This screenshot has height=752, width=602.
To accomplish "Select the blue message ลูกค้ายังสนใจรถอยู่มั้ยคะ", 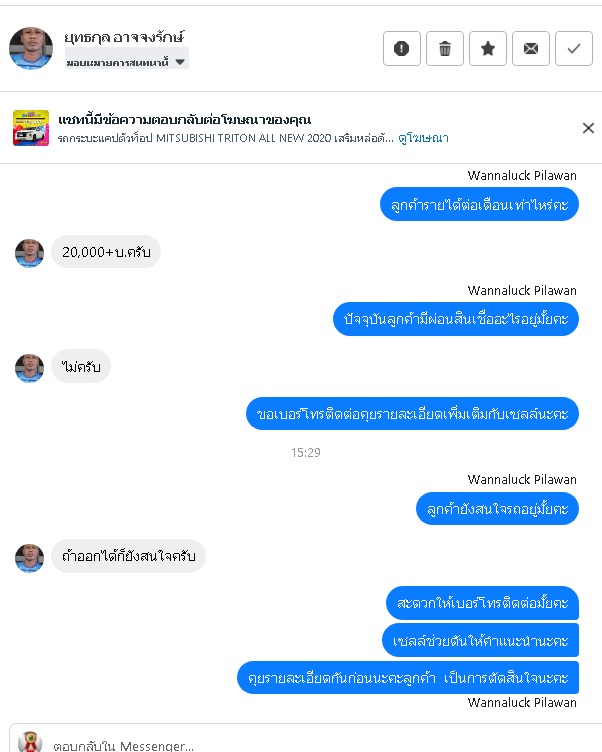I will coord(497,508).
